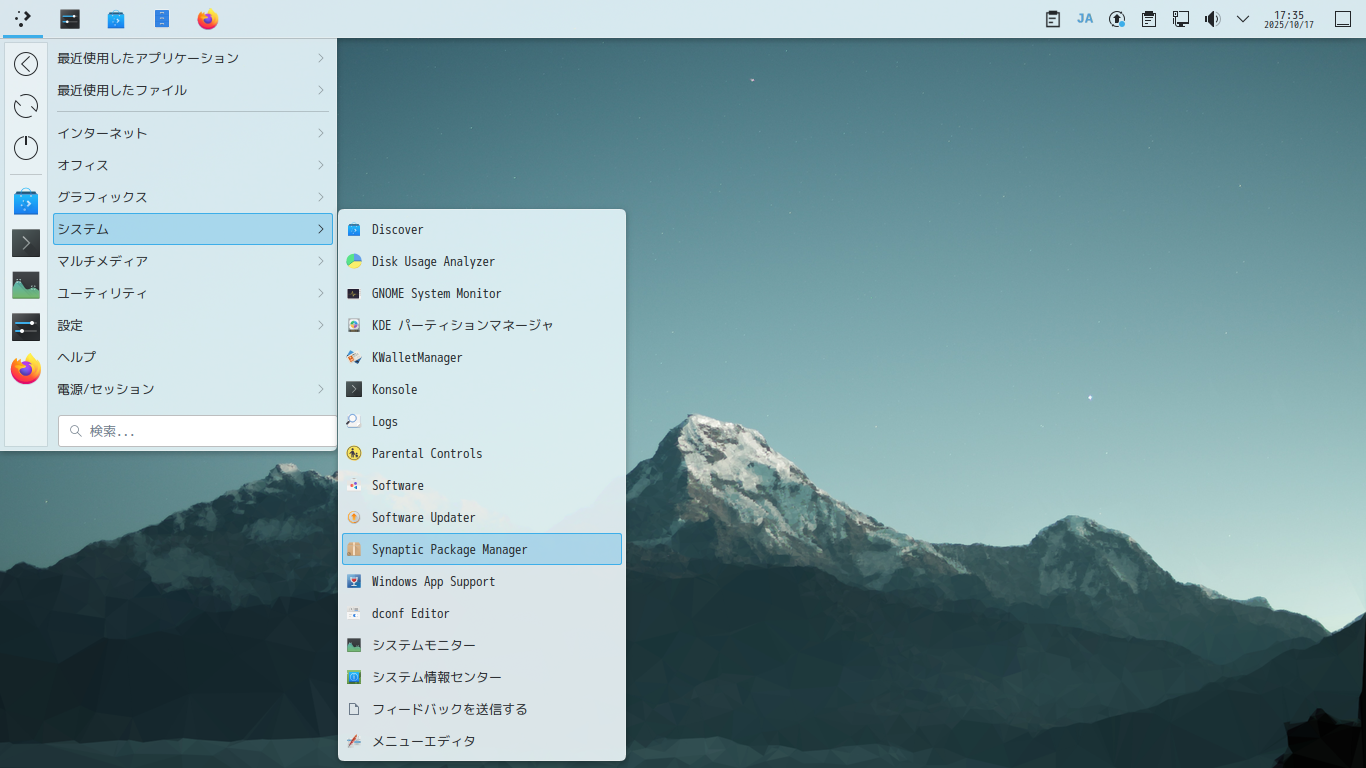Open the Logs application
1366x768 pixels.
coord(482,422)
